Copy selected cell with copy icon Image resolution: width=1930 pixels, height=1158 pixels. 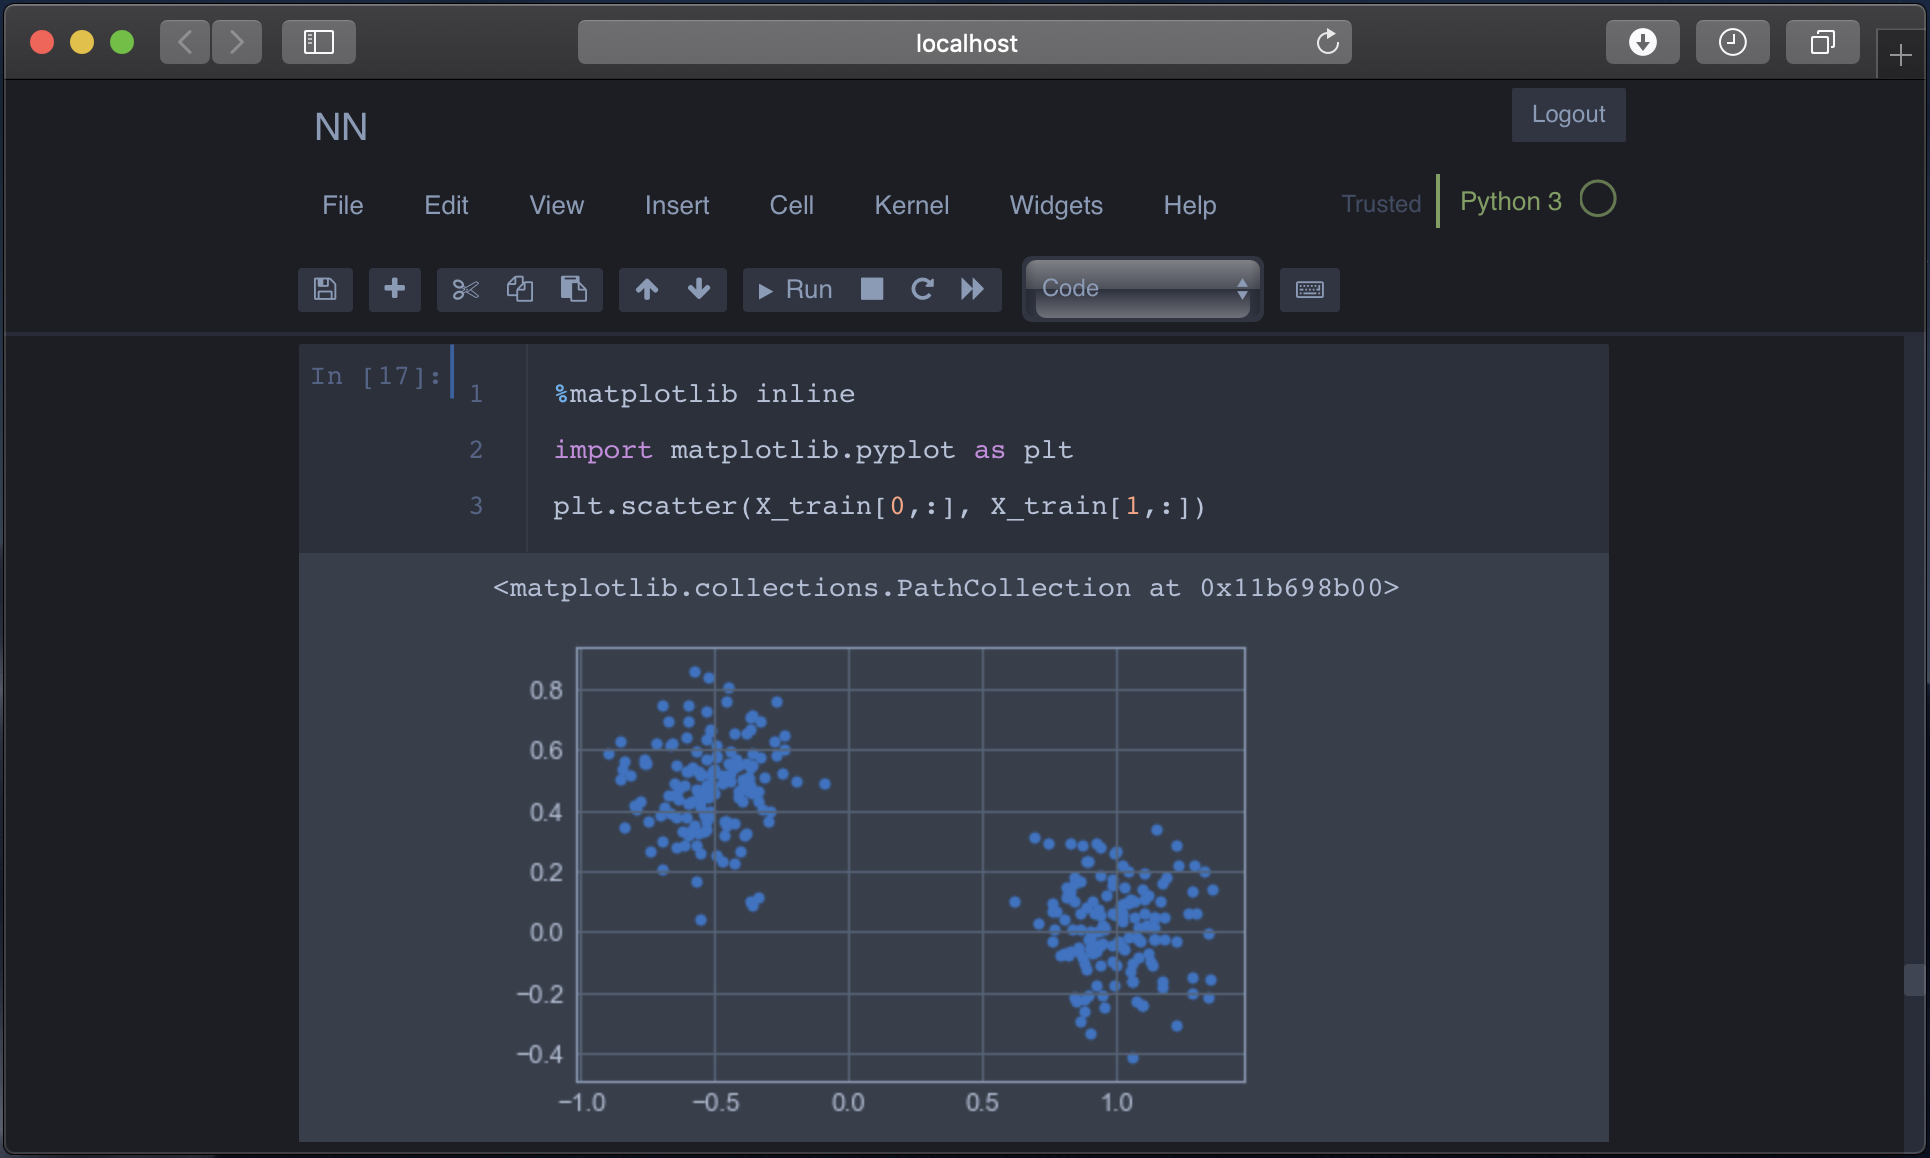(519, 289)
